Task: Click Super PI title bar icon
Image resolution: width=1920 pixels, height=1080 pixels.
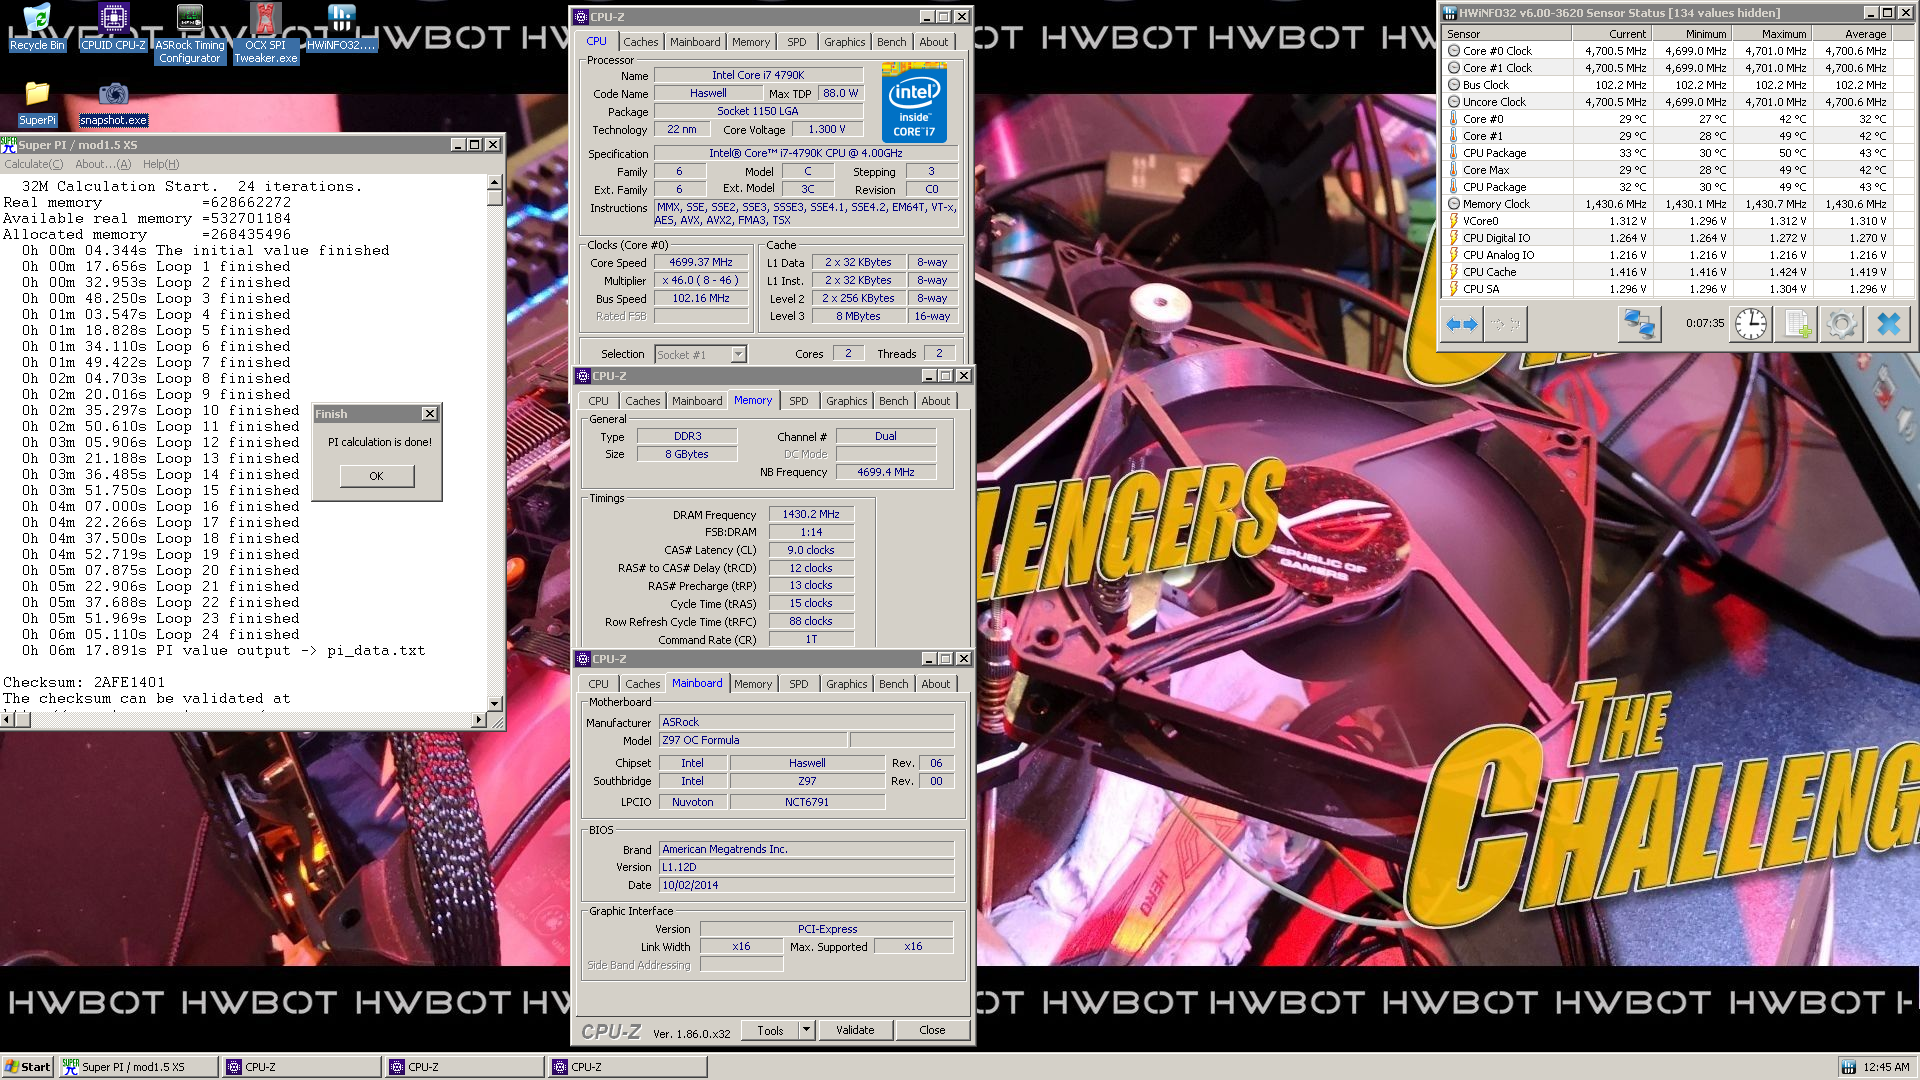Action: pos(9,145)
